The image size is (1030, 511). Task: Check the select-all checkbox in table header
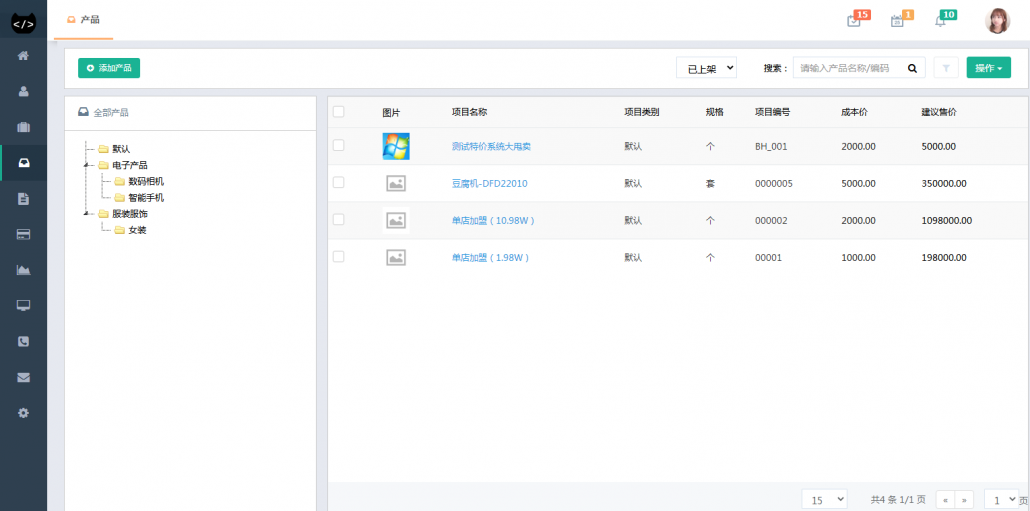click(x=338, y=111)
